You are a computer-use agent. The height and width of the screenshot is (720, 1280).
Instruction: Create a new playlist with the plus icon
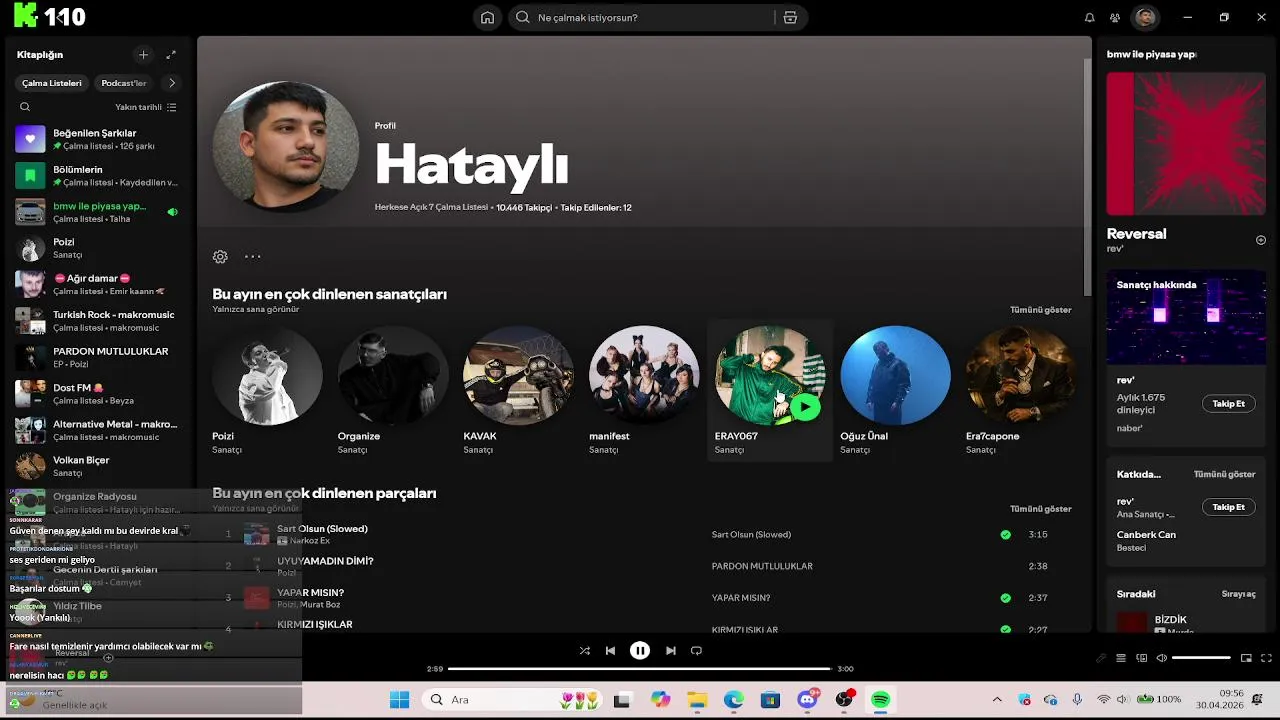click(x=144, y=55)
